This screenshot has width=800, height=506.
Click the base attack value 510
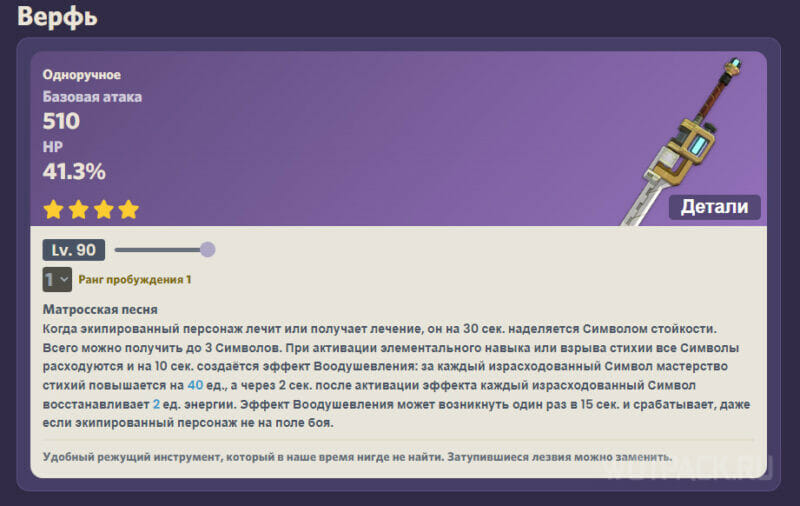click(x=61, y=121)
